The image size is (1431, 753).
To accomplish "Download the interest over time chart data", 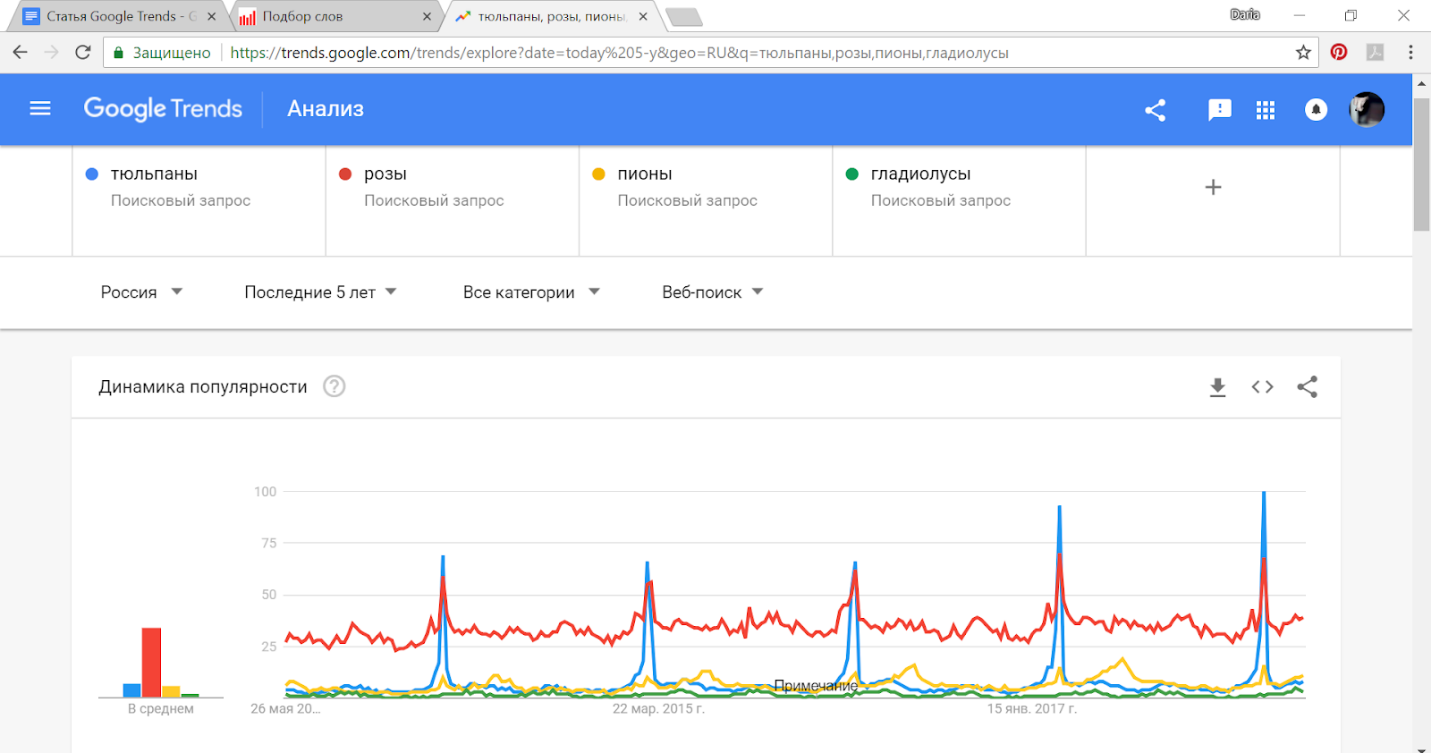I will (1217, 387).
